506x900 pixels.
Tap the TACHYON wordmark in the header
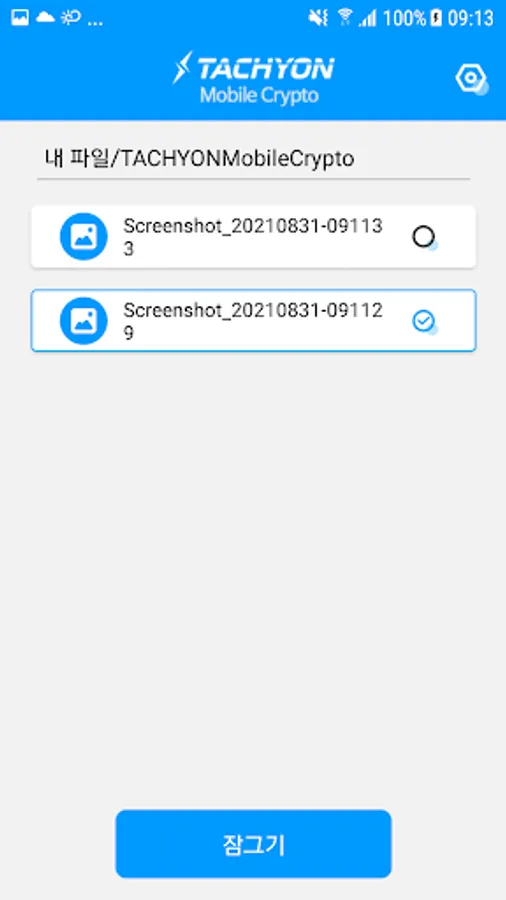tap(253, 68)
